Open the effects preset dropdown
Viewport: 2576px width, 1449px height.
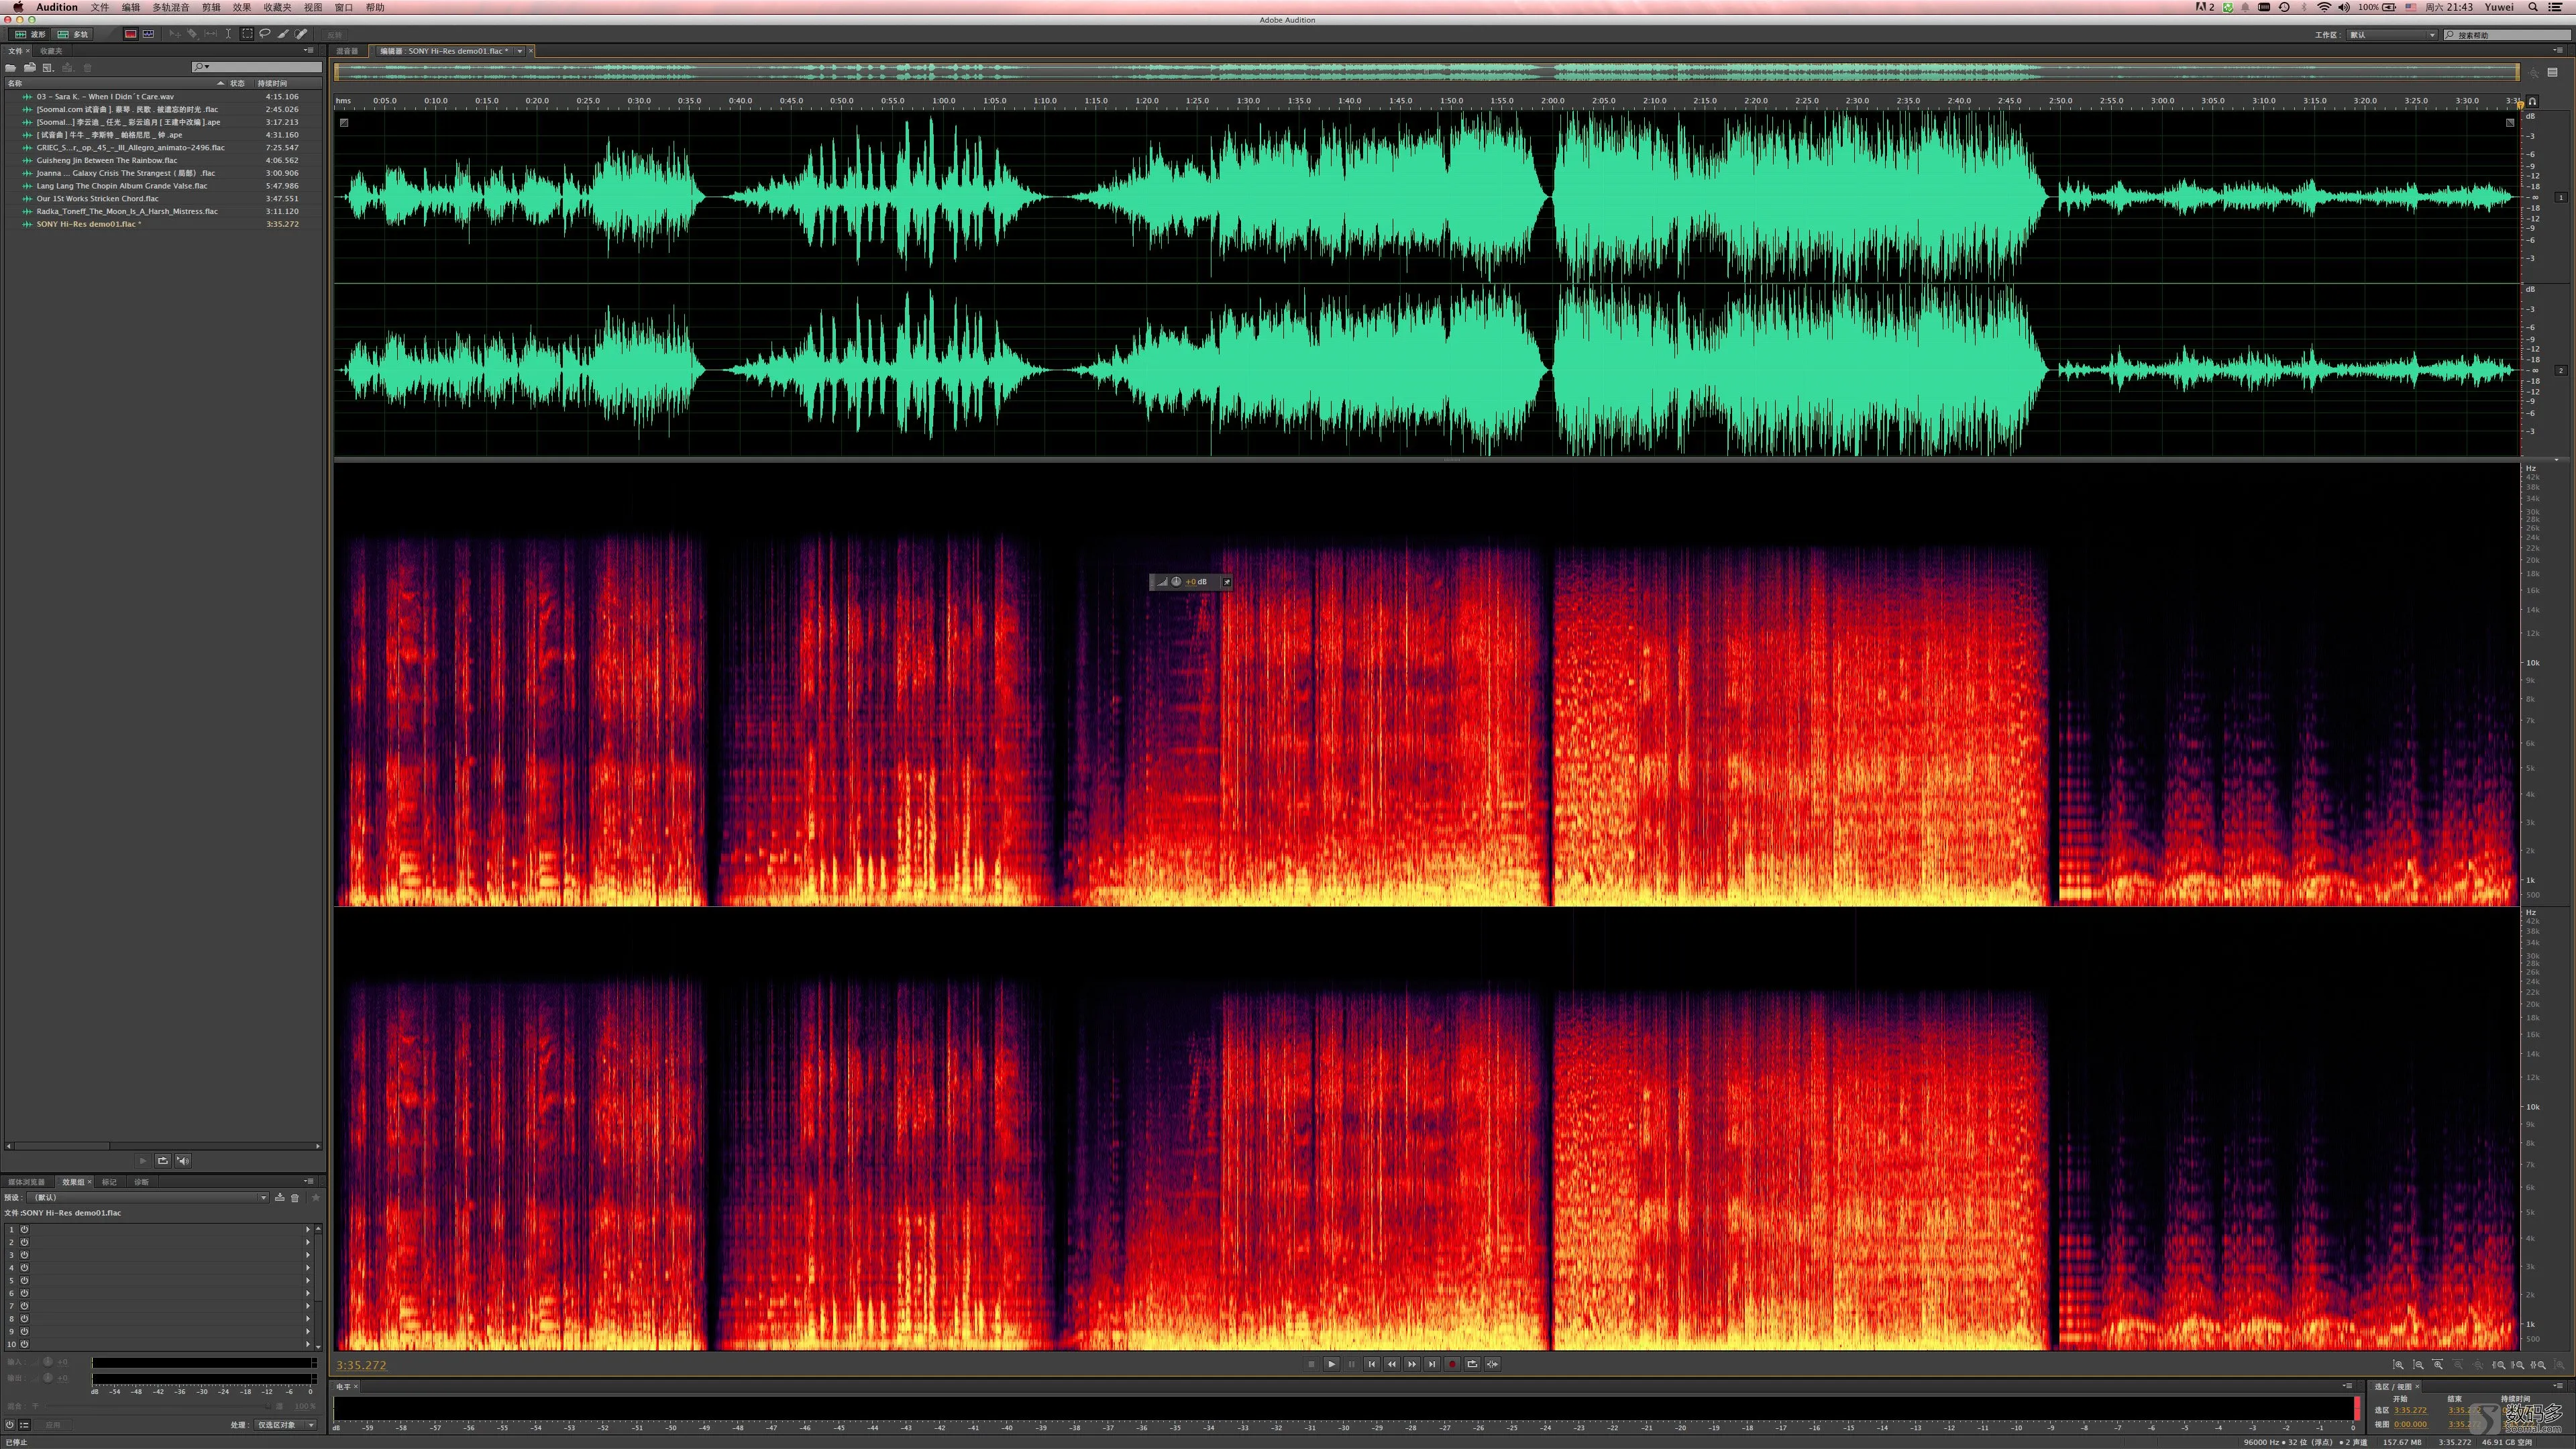[149, 1197]
